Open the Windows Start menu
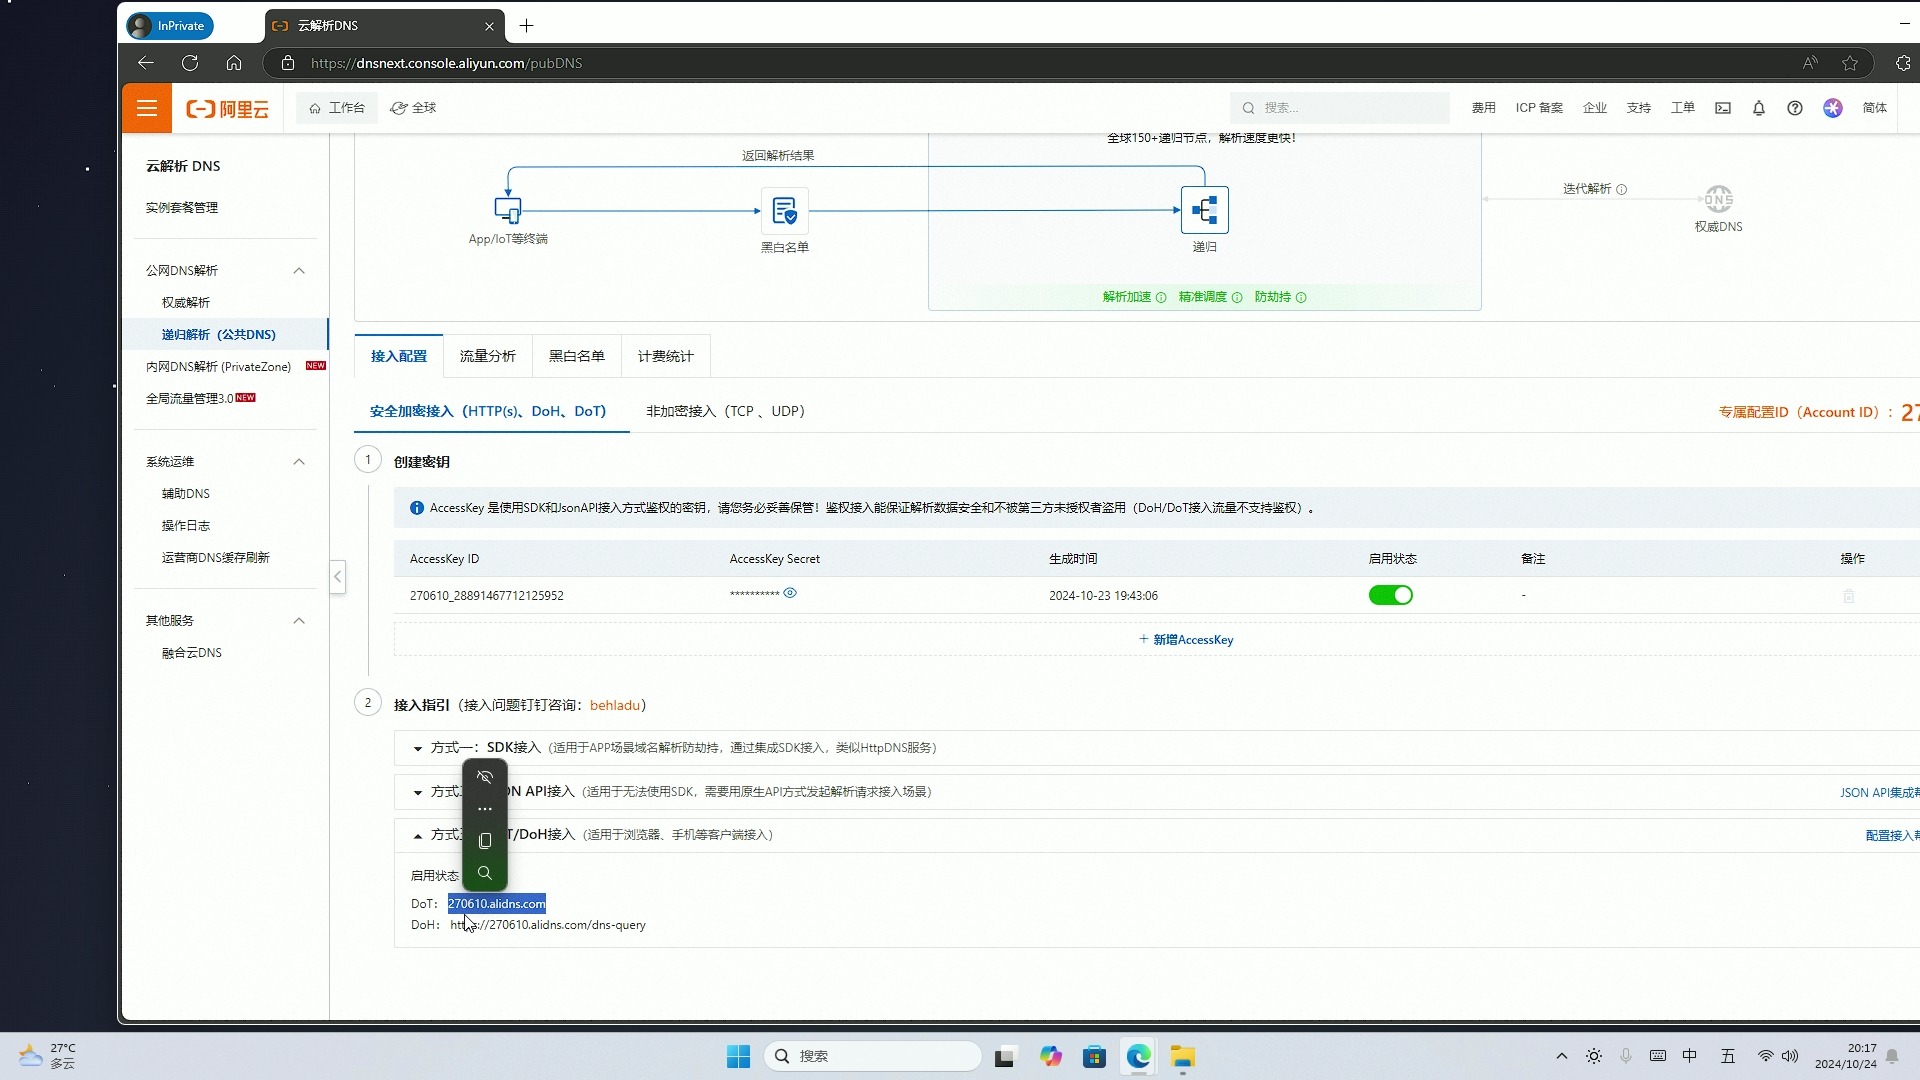The height and width of the screenshot is (1080, 1920). point(738,1056)
